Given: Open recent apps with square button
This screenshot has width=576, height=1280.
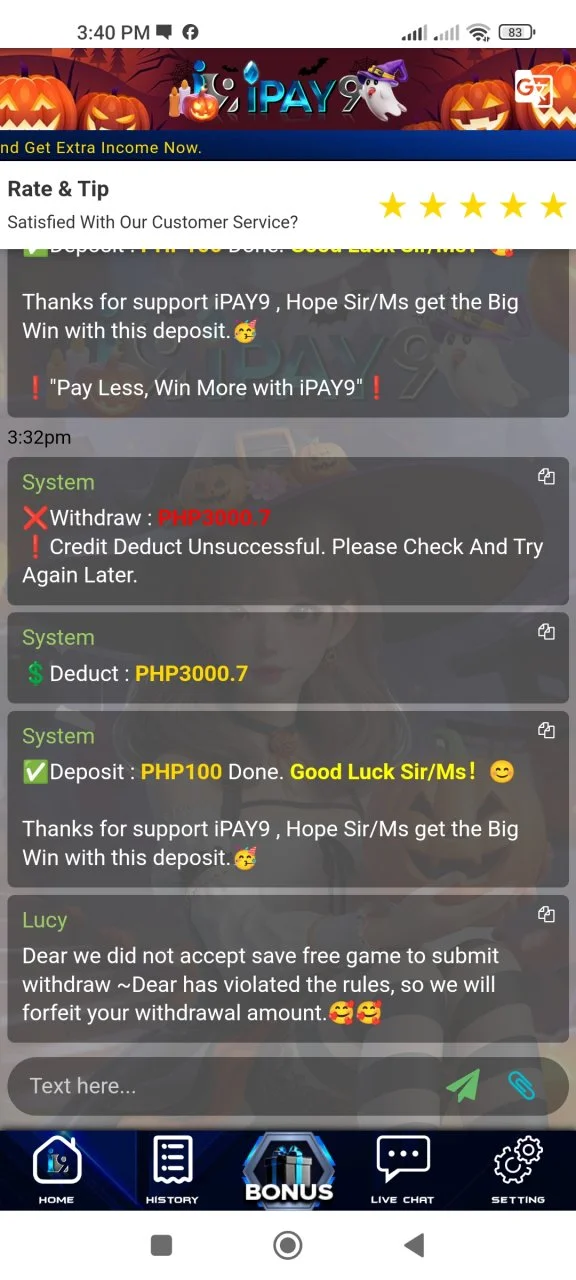Looking at the screenshot, I should (x=161, y=1245).
